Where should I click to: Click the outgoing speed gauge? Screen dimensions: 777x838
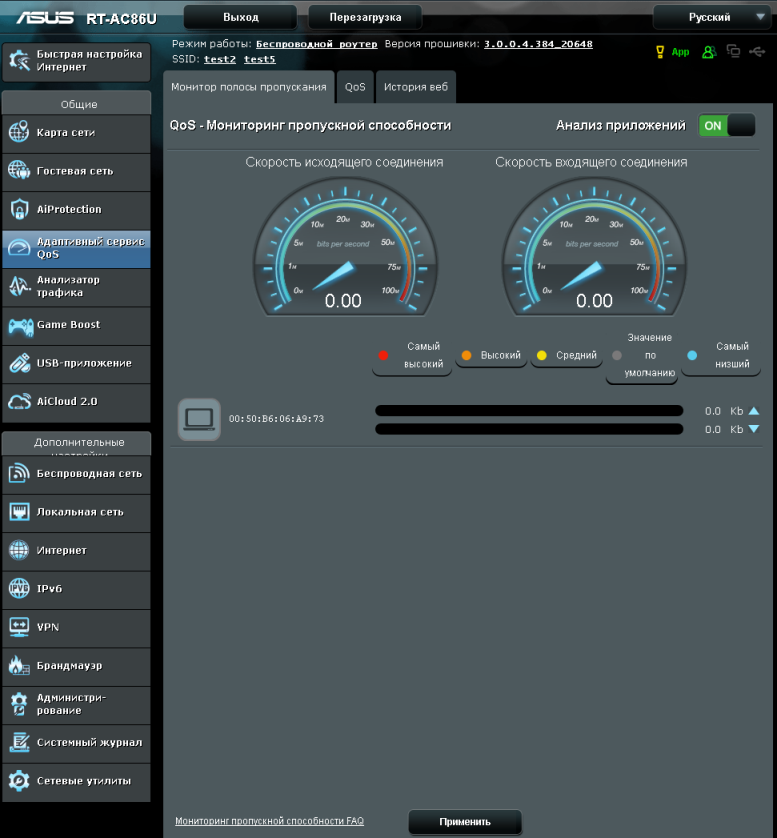[x=345, y=248]
